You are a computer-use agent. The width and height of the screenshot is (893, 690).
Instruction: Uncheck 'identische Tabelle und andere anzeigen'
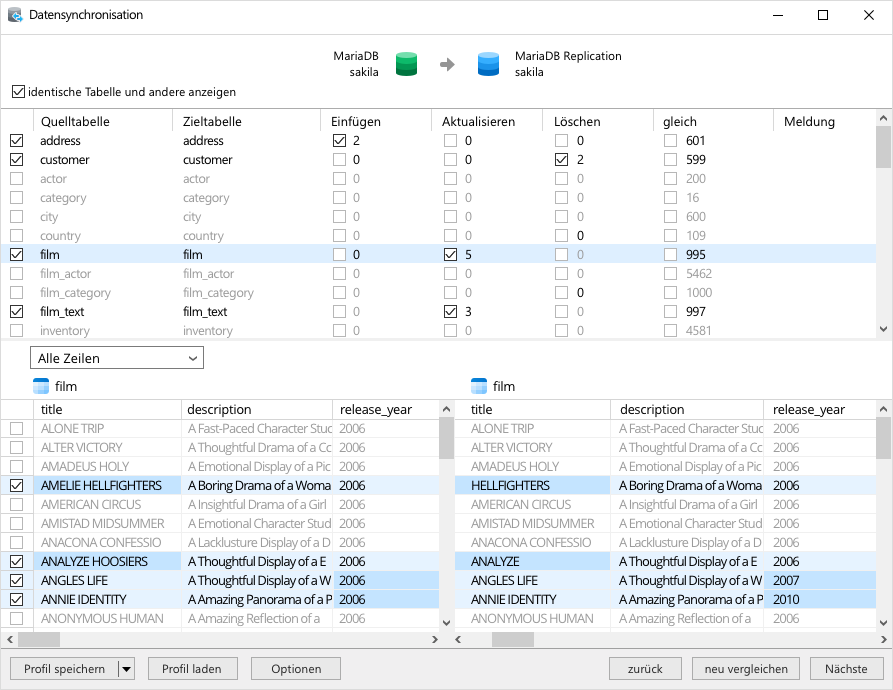click(18, 91)
